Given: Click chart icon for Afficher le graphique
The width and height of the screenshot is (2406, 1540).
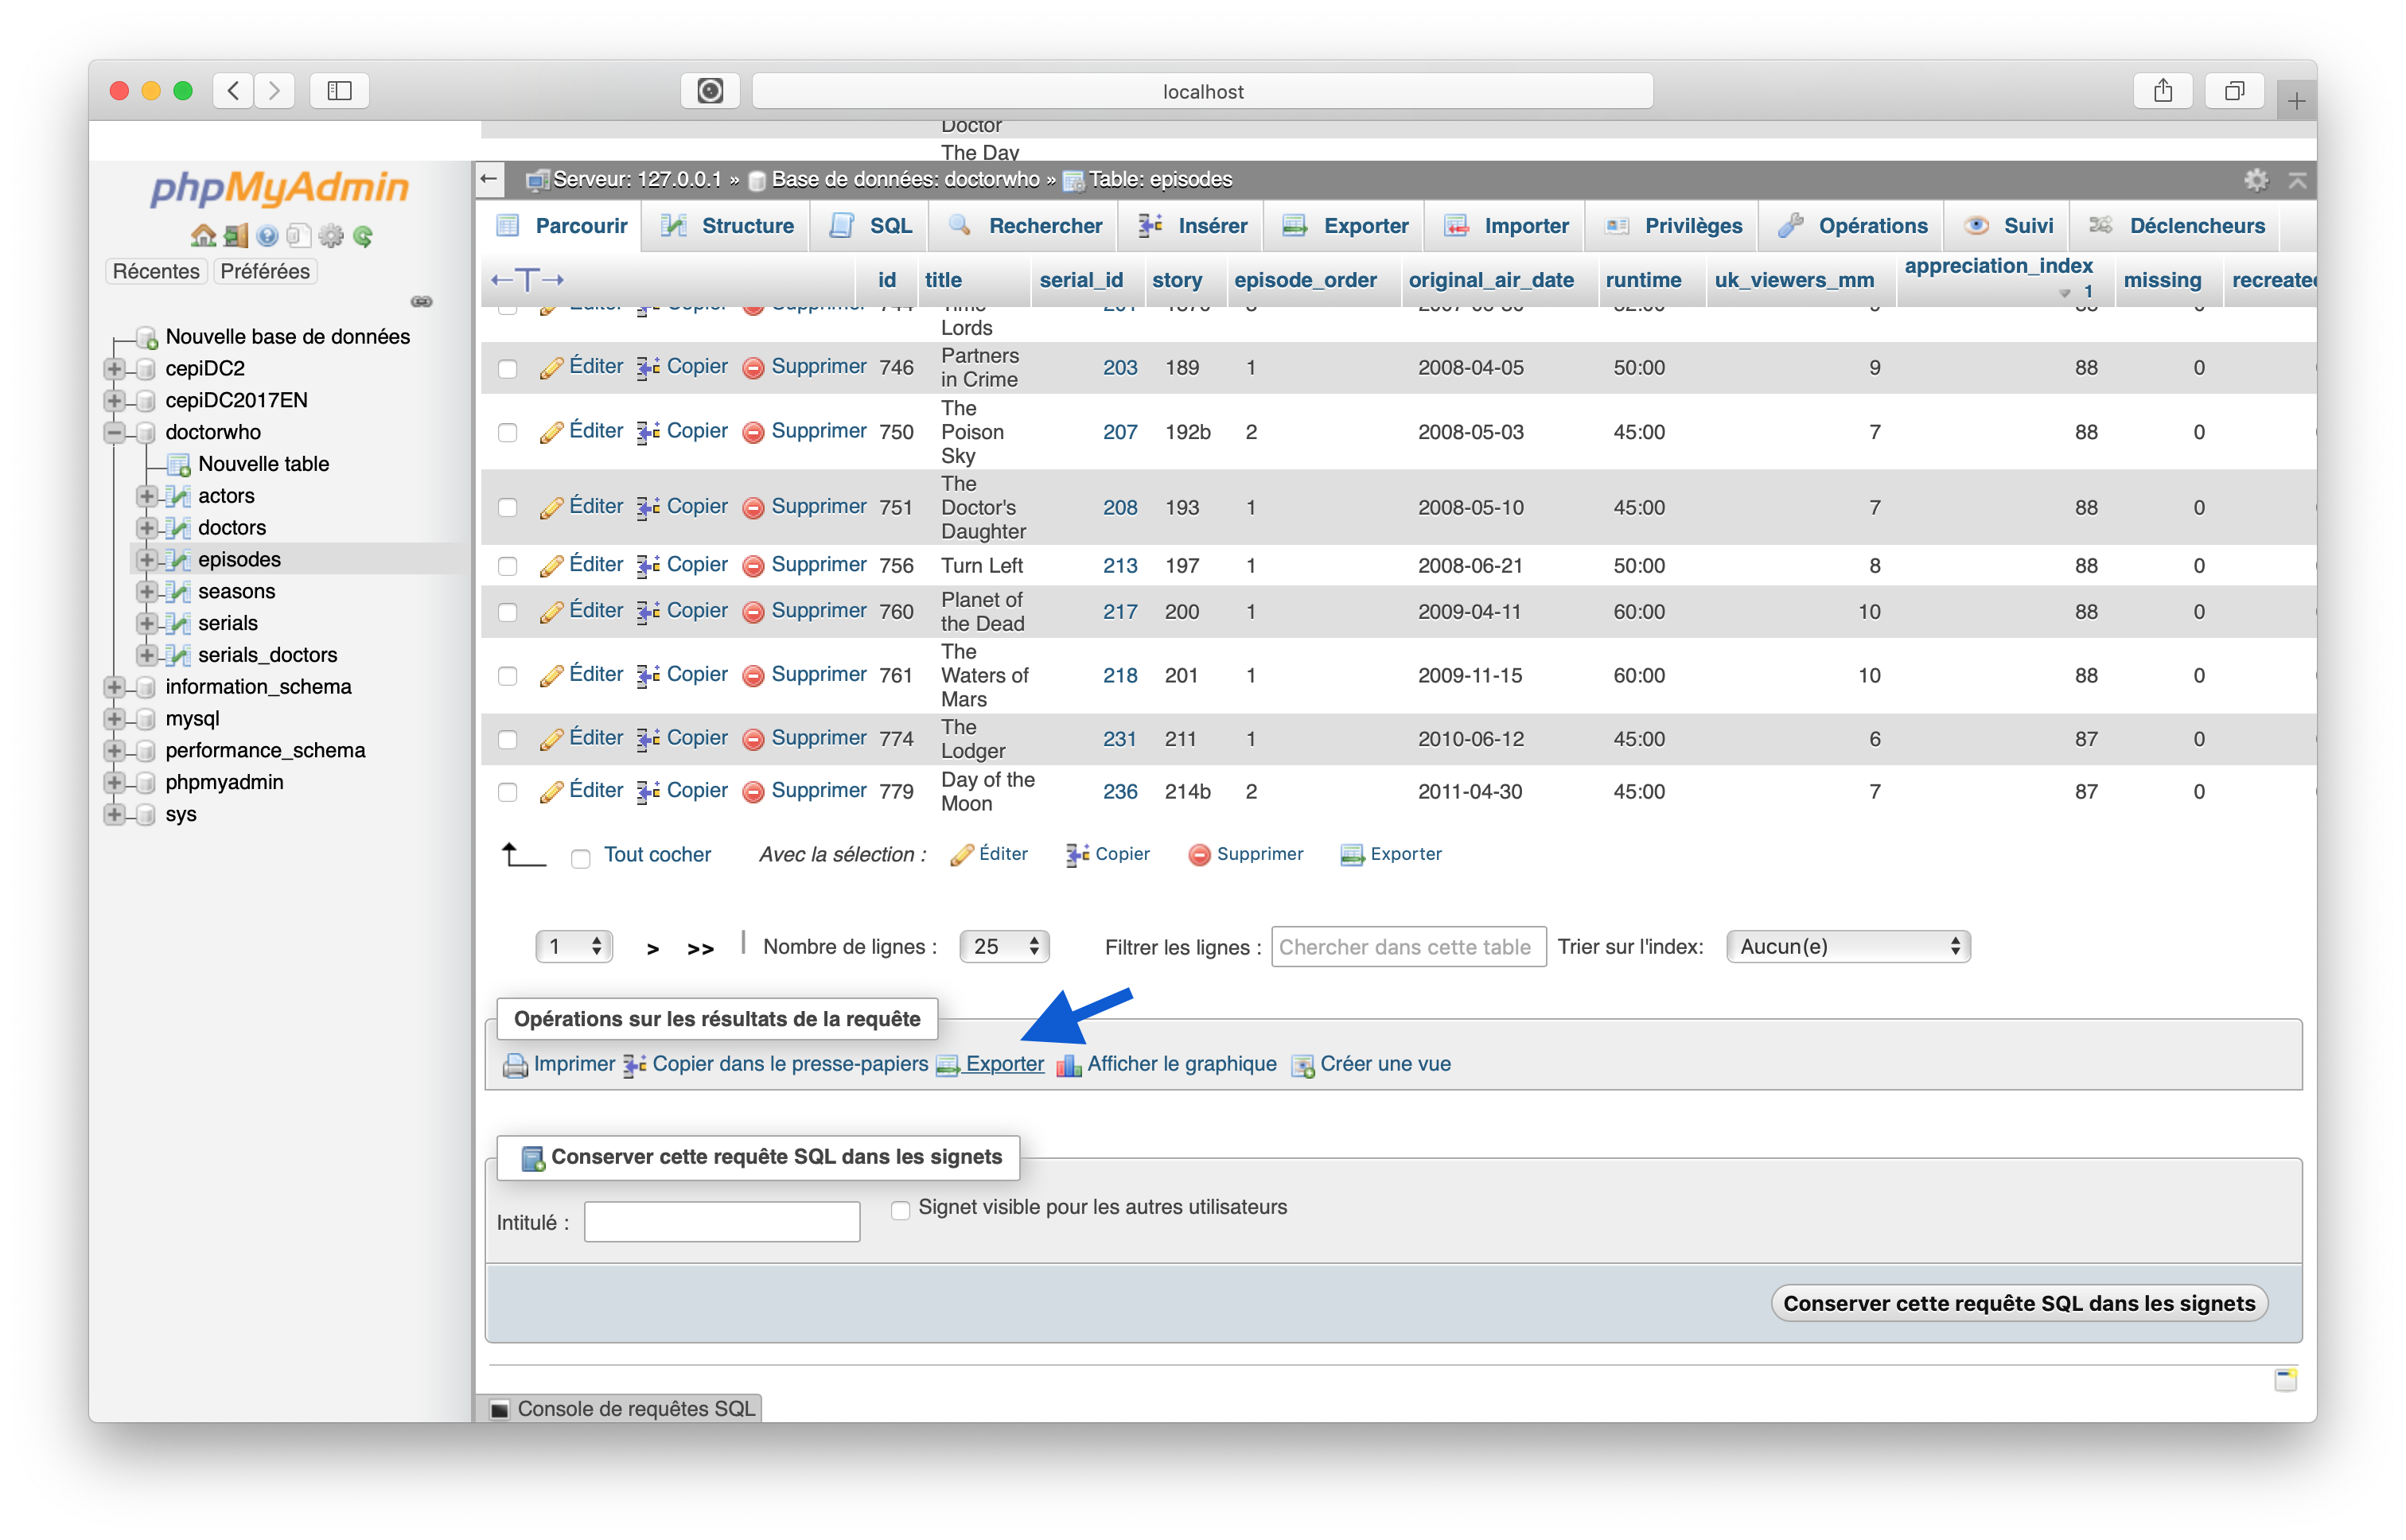Looking at the screenshot, I should pos(1069,1065).
